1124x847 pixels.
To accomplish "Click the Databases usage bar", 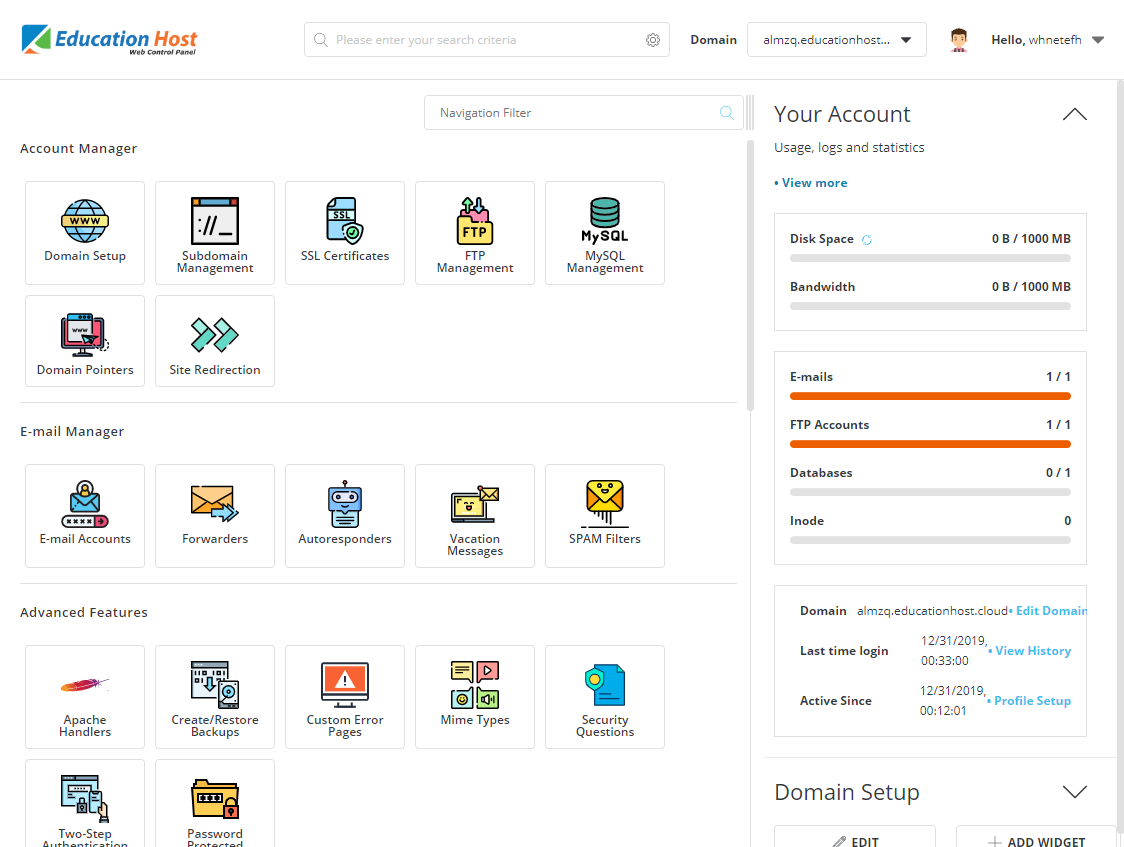I will (930, 492).
